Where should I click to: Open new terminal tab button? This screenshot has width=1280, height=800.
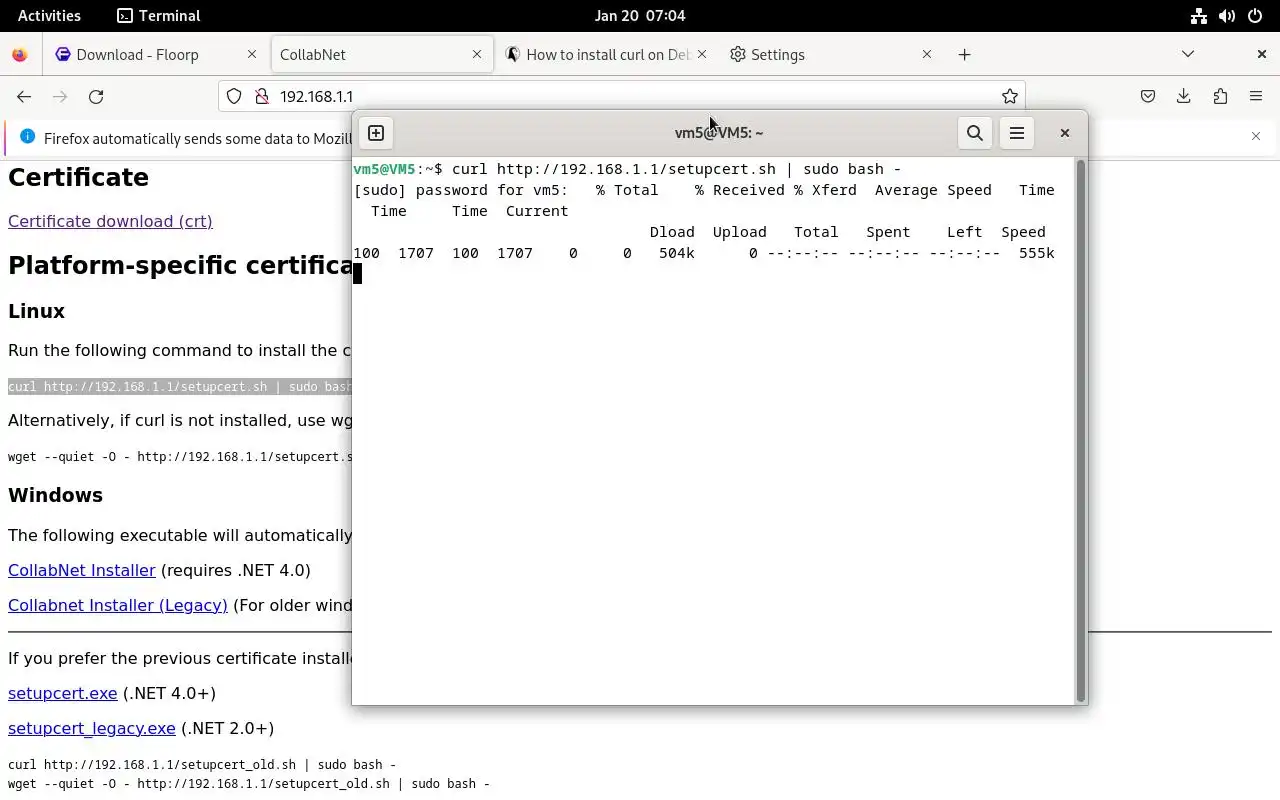point(376,133)
